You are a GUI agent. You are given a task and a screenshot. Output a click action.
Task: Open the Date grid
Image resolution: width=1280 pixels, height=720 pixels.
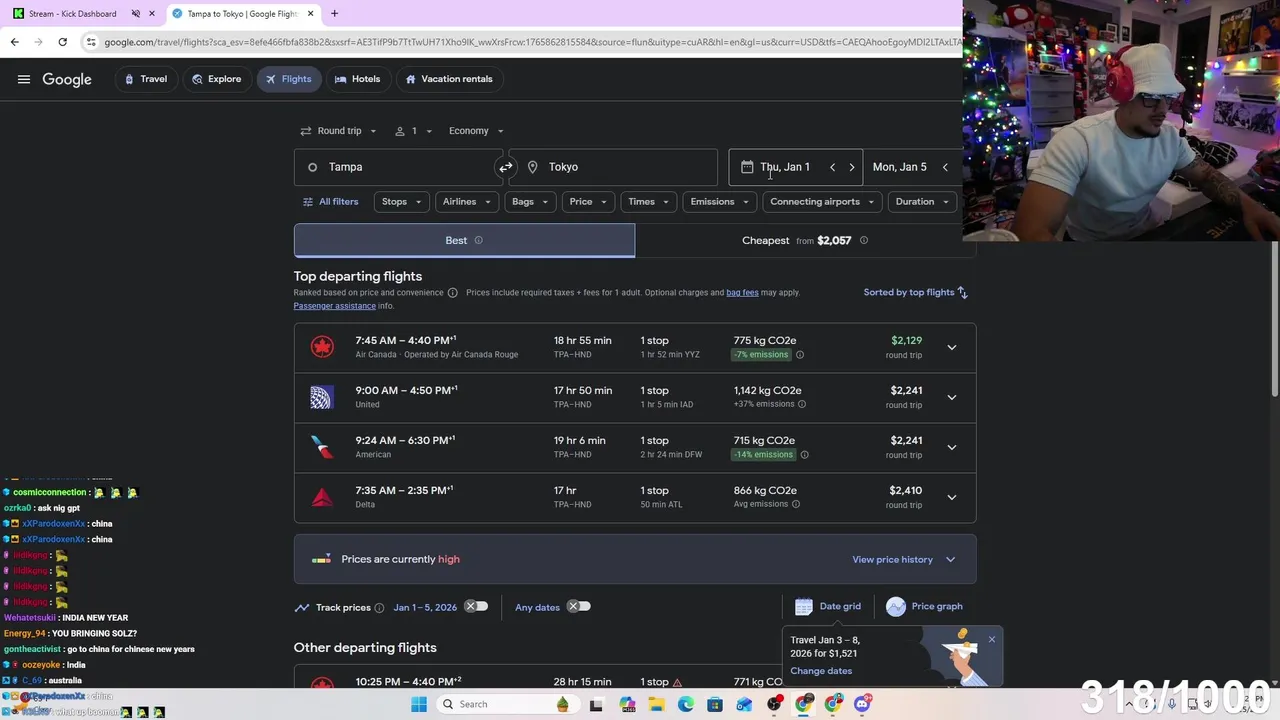(x=828, y=607)
